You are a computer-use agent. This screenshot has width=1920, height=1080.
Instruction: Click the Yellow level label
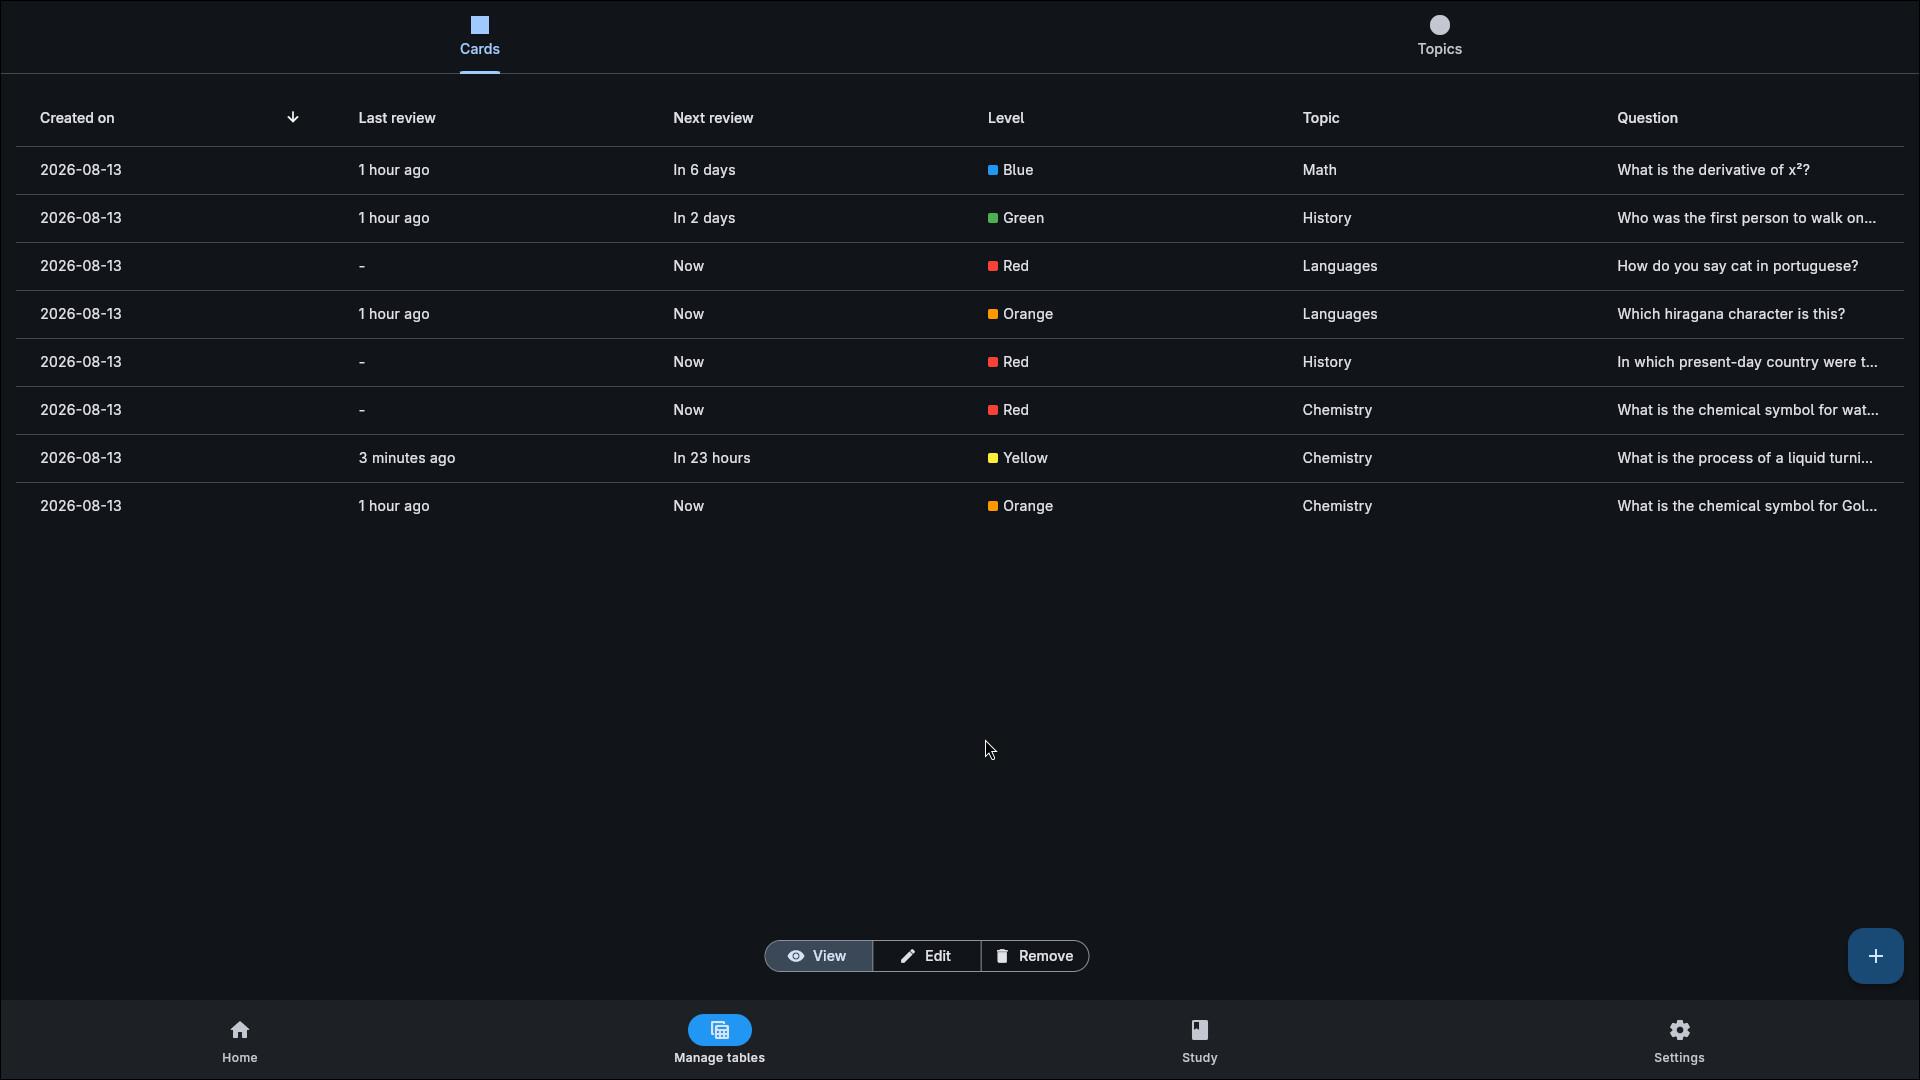pyautogui.click(x=1025, y=458)
